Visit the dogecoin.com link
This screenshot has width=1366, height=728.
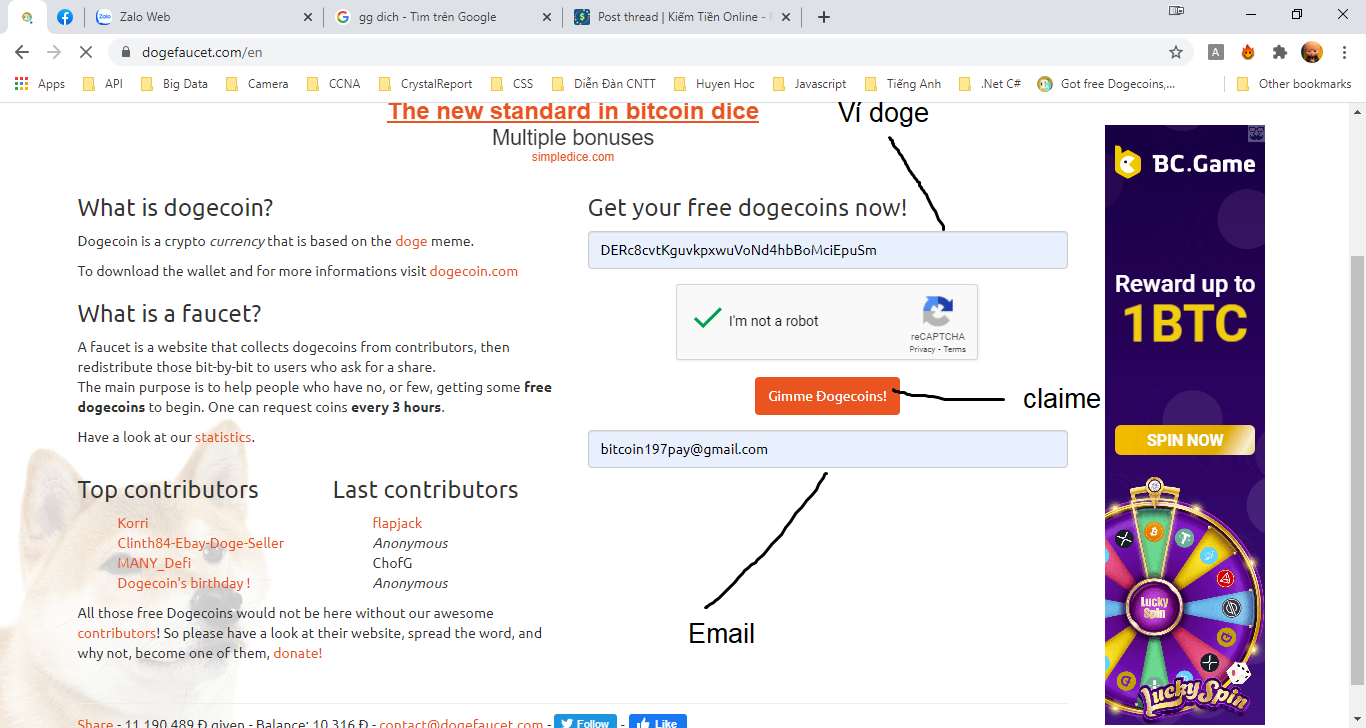474,271
